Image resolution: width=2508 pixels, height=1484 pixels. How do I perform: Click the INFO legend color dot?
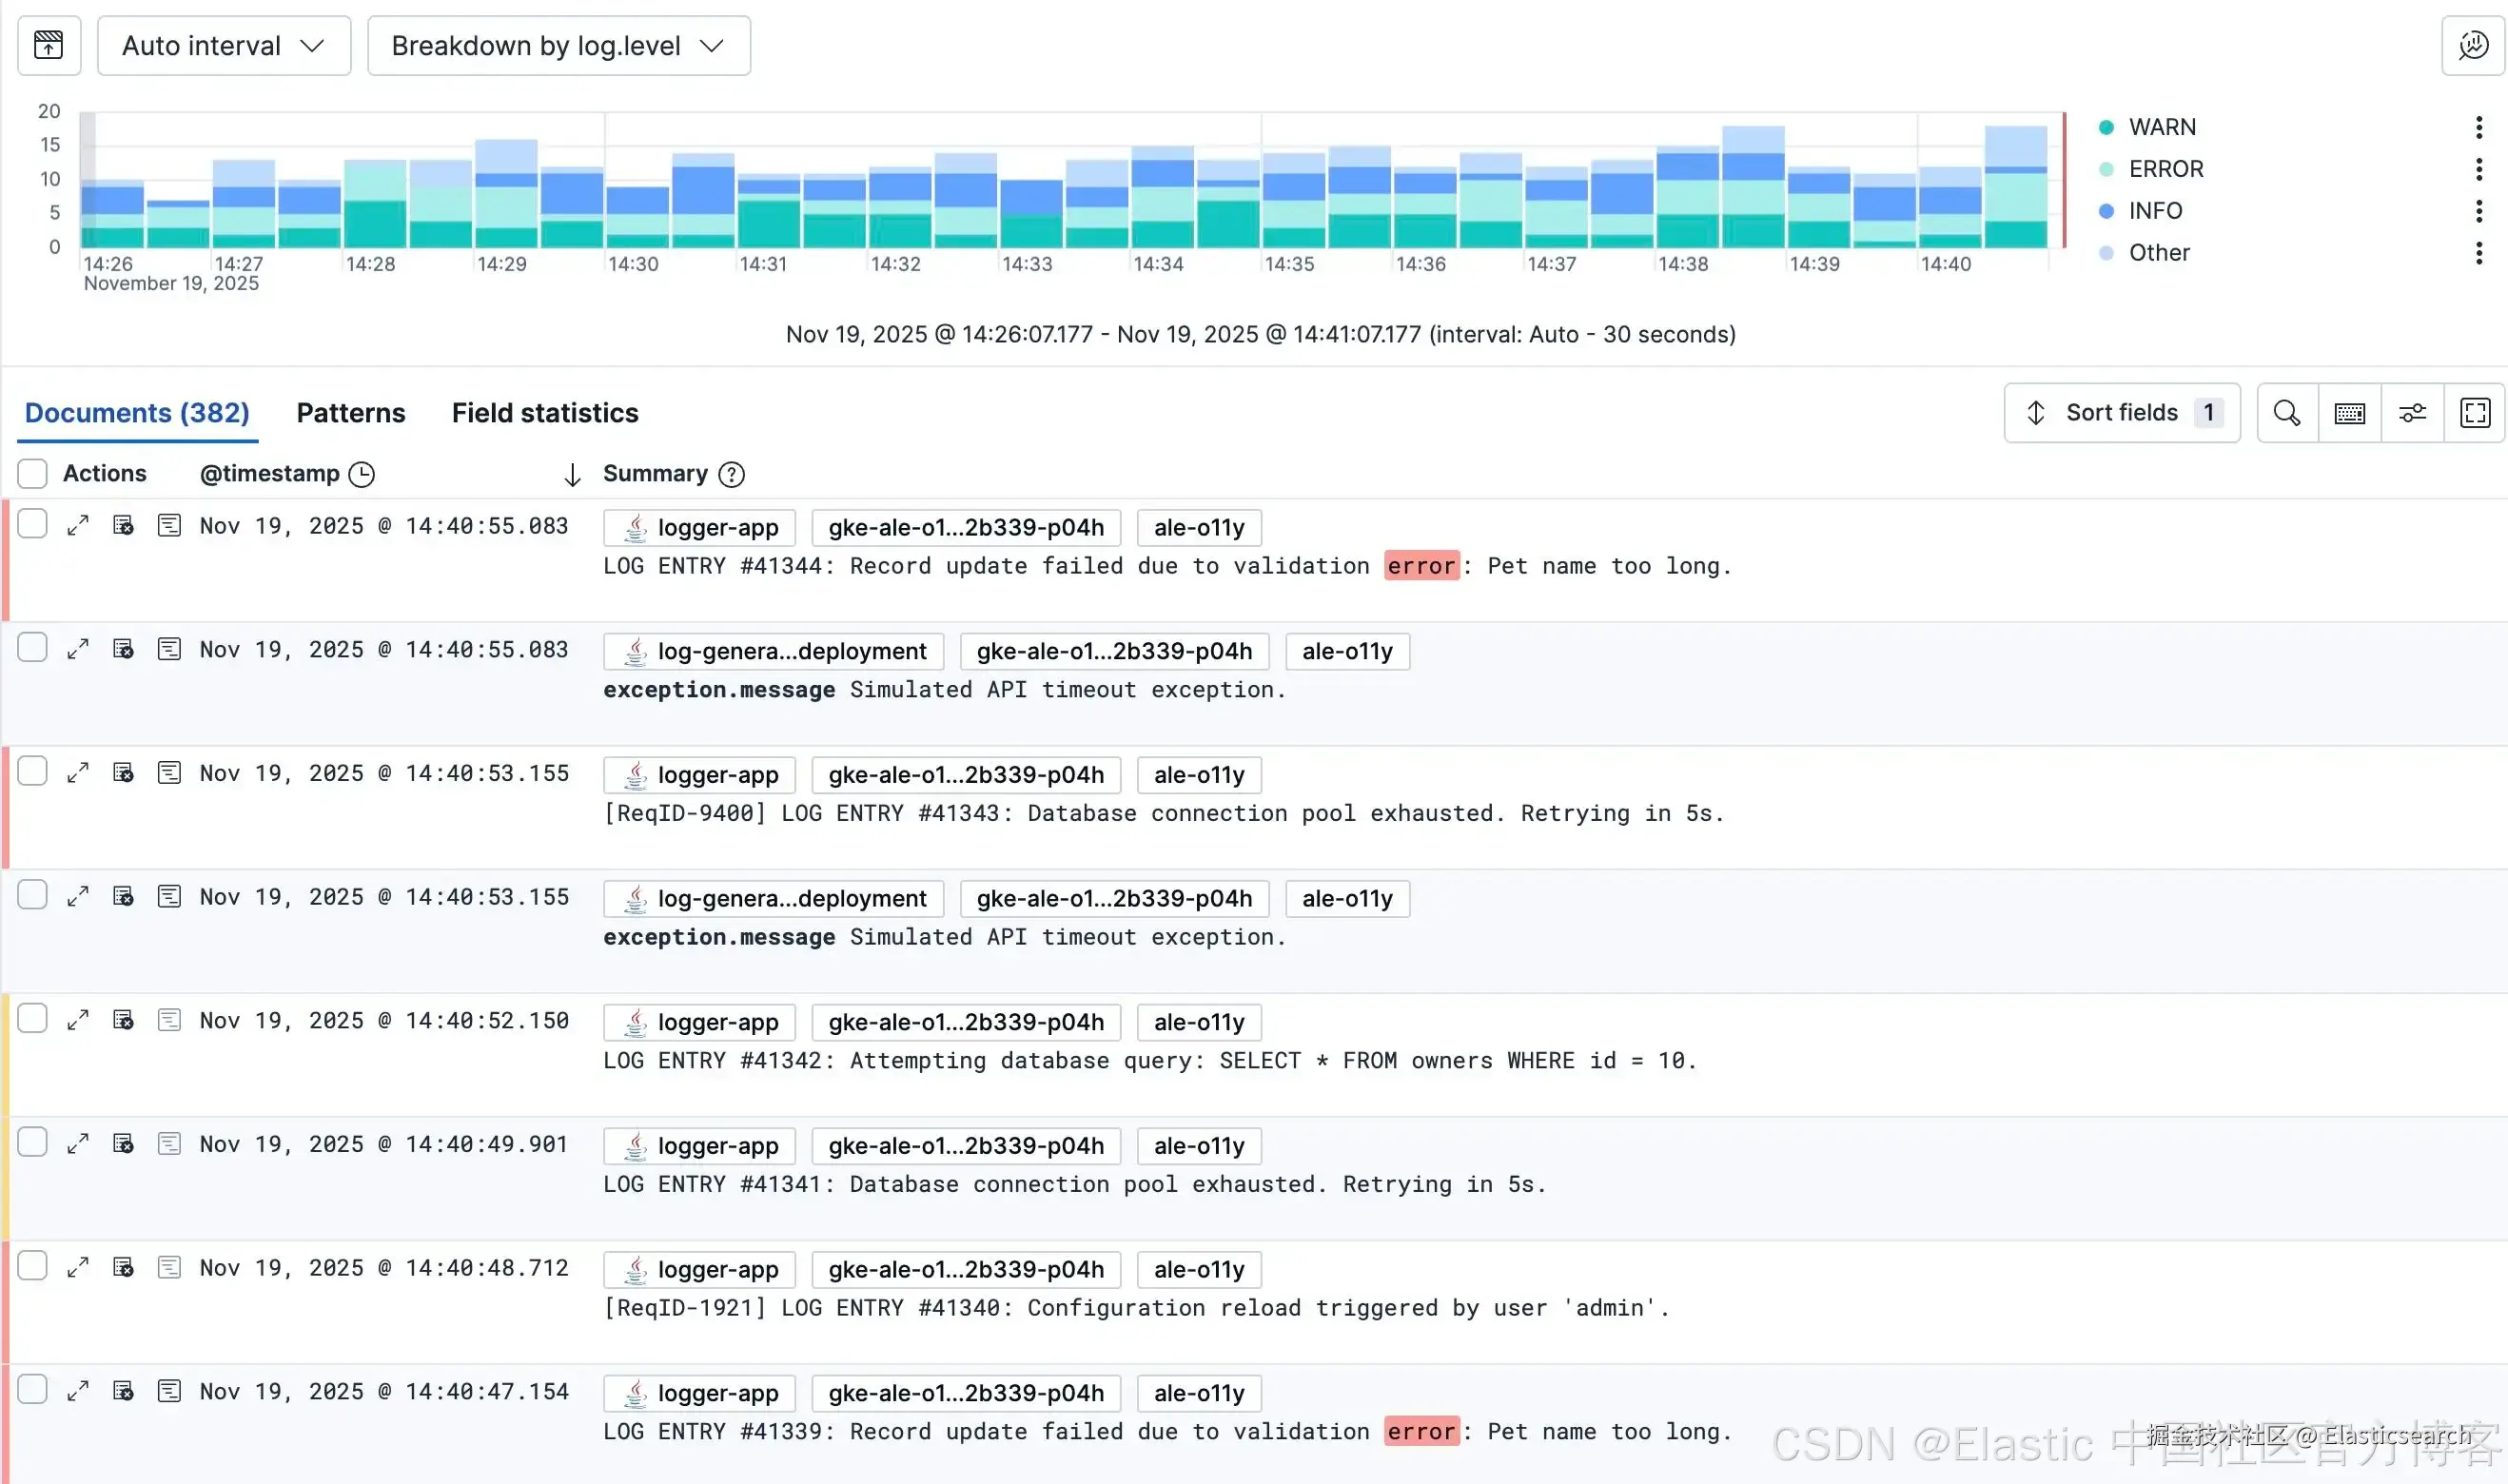(x=2106, y=211)
